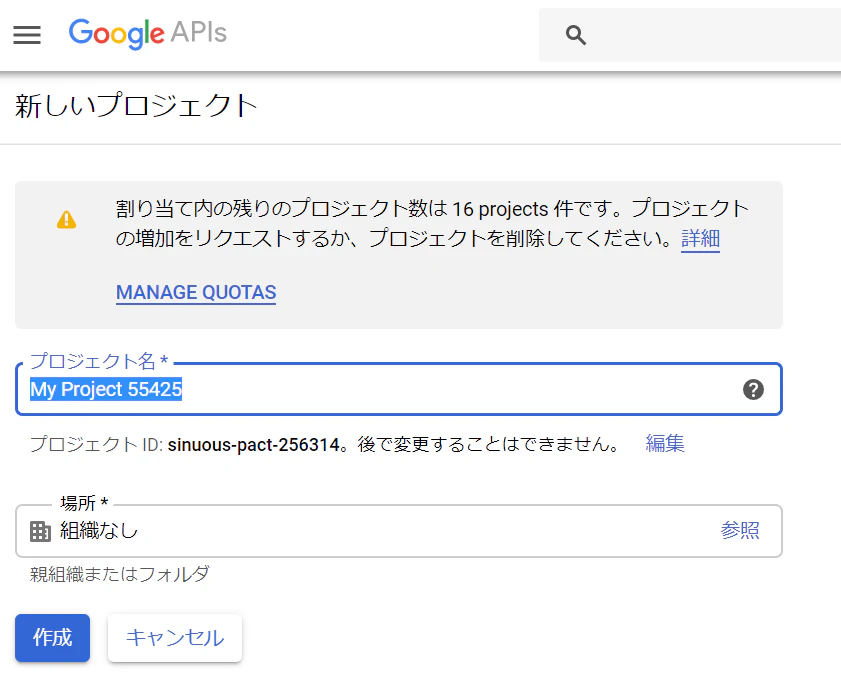841x677 pixels.
Task: Click the Google APIs logo
Action: pyautogui.click(x=147, y=34)
